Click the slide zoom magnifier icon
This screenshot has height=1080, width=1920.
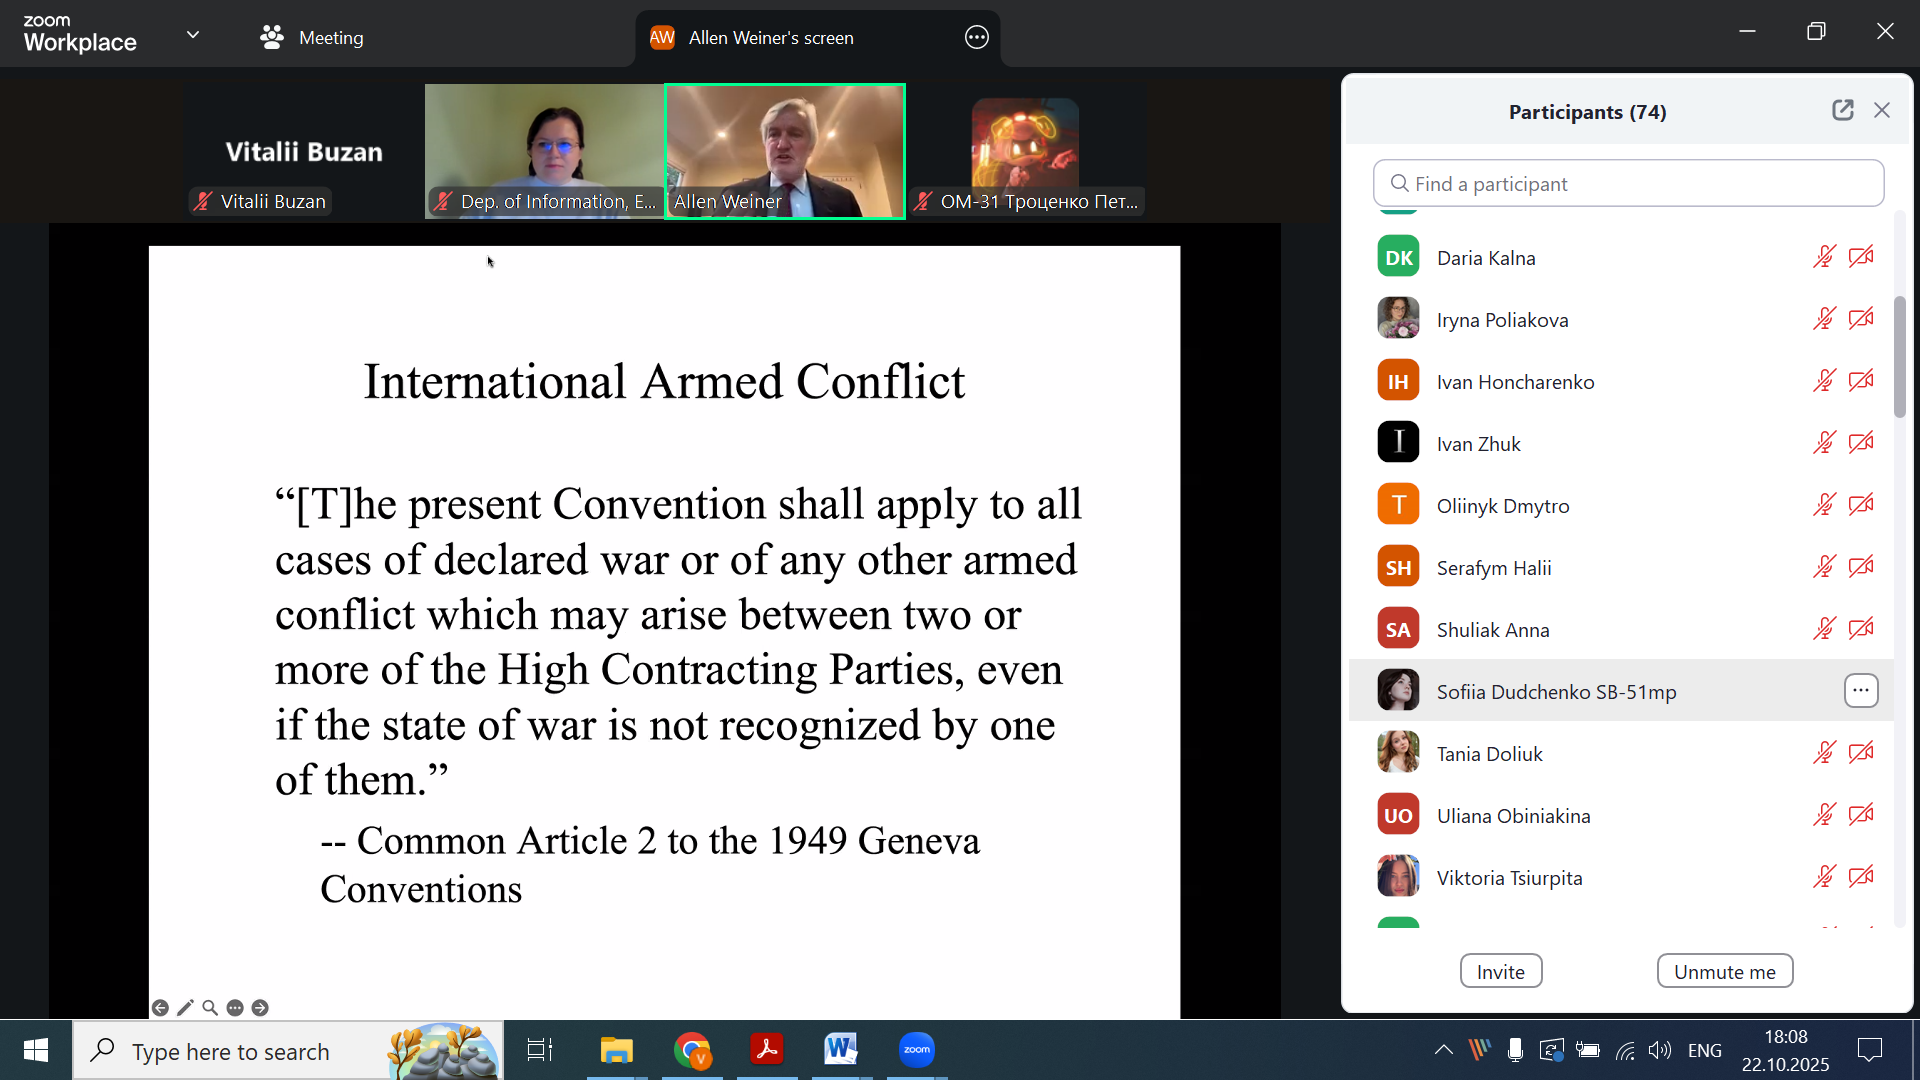(210, 1007)
